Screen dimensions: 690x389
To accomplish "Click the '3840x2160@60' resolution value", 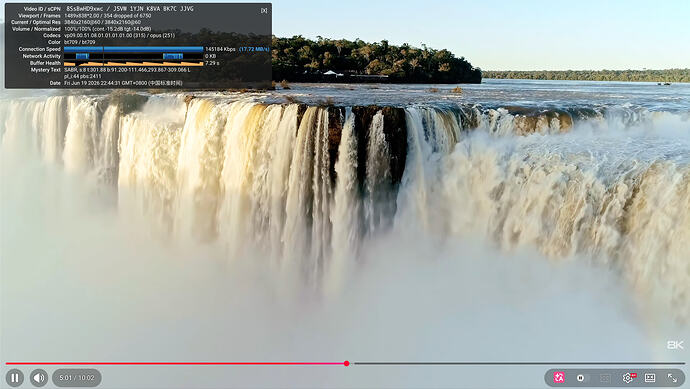I will click(x=81, y=22).
